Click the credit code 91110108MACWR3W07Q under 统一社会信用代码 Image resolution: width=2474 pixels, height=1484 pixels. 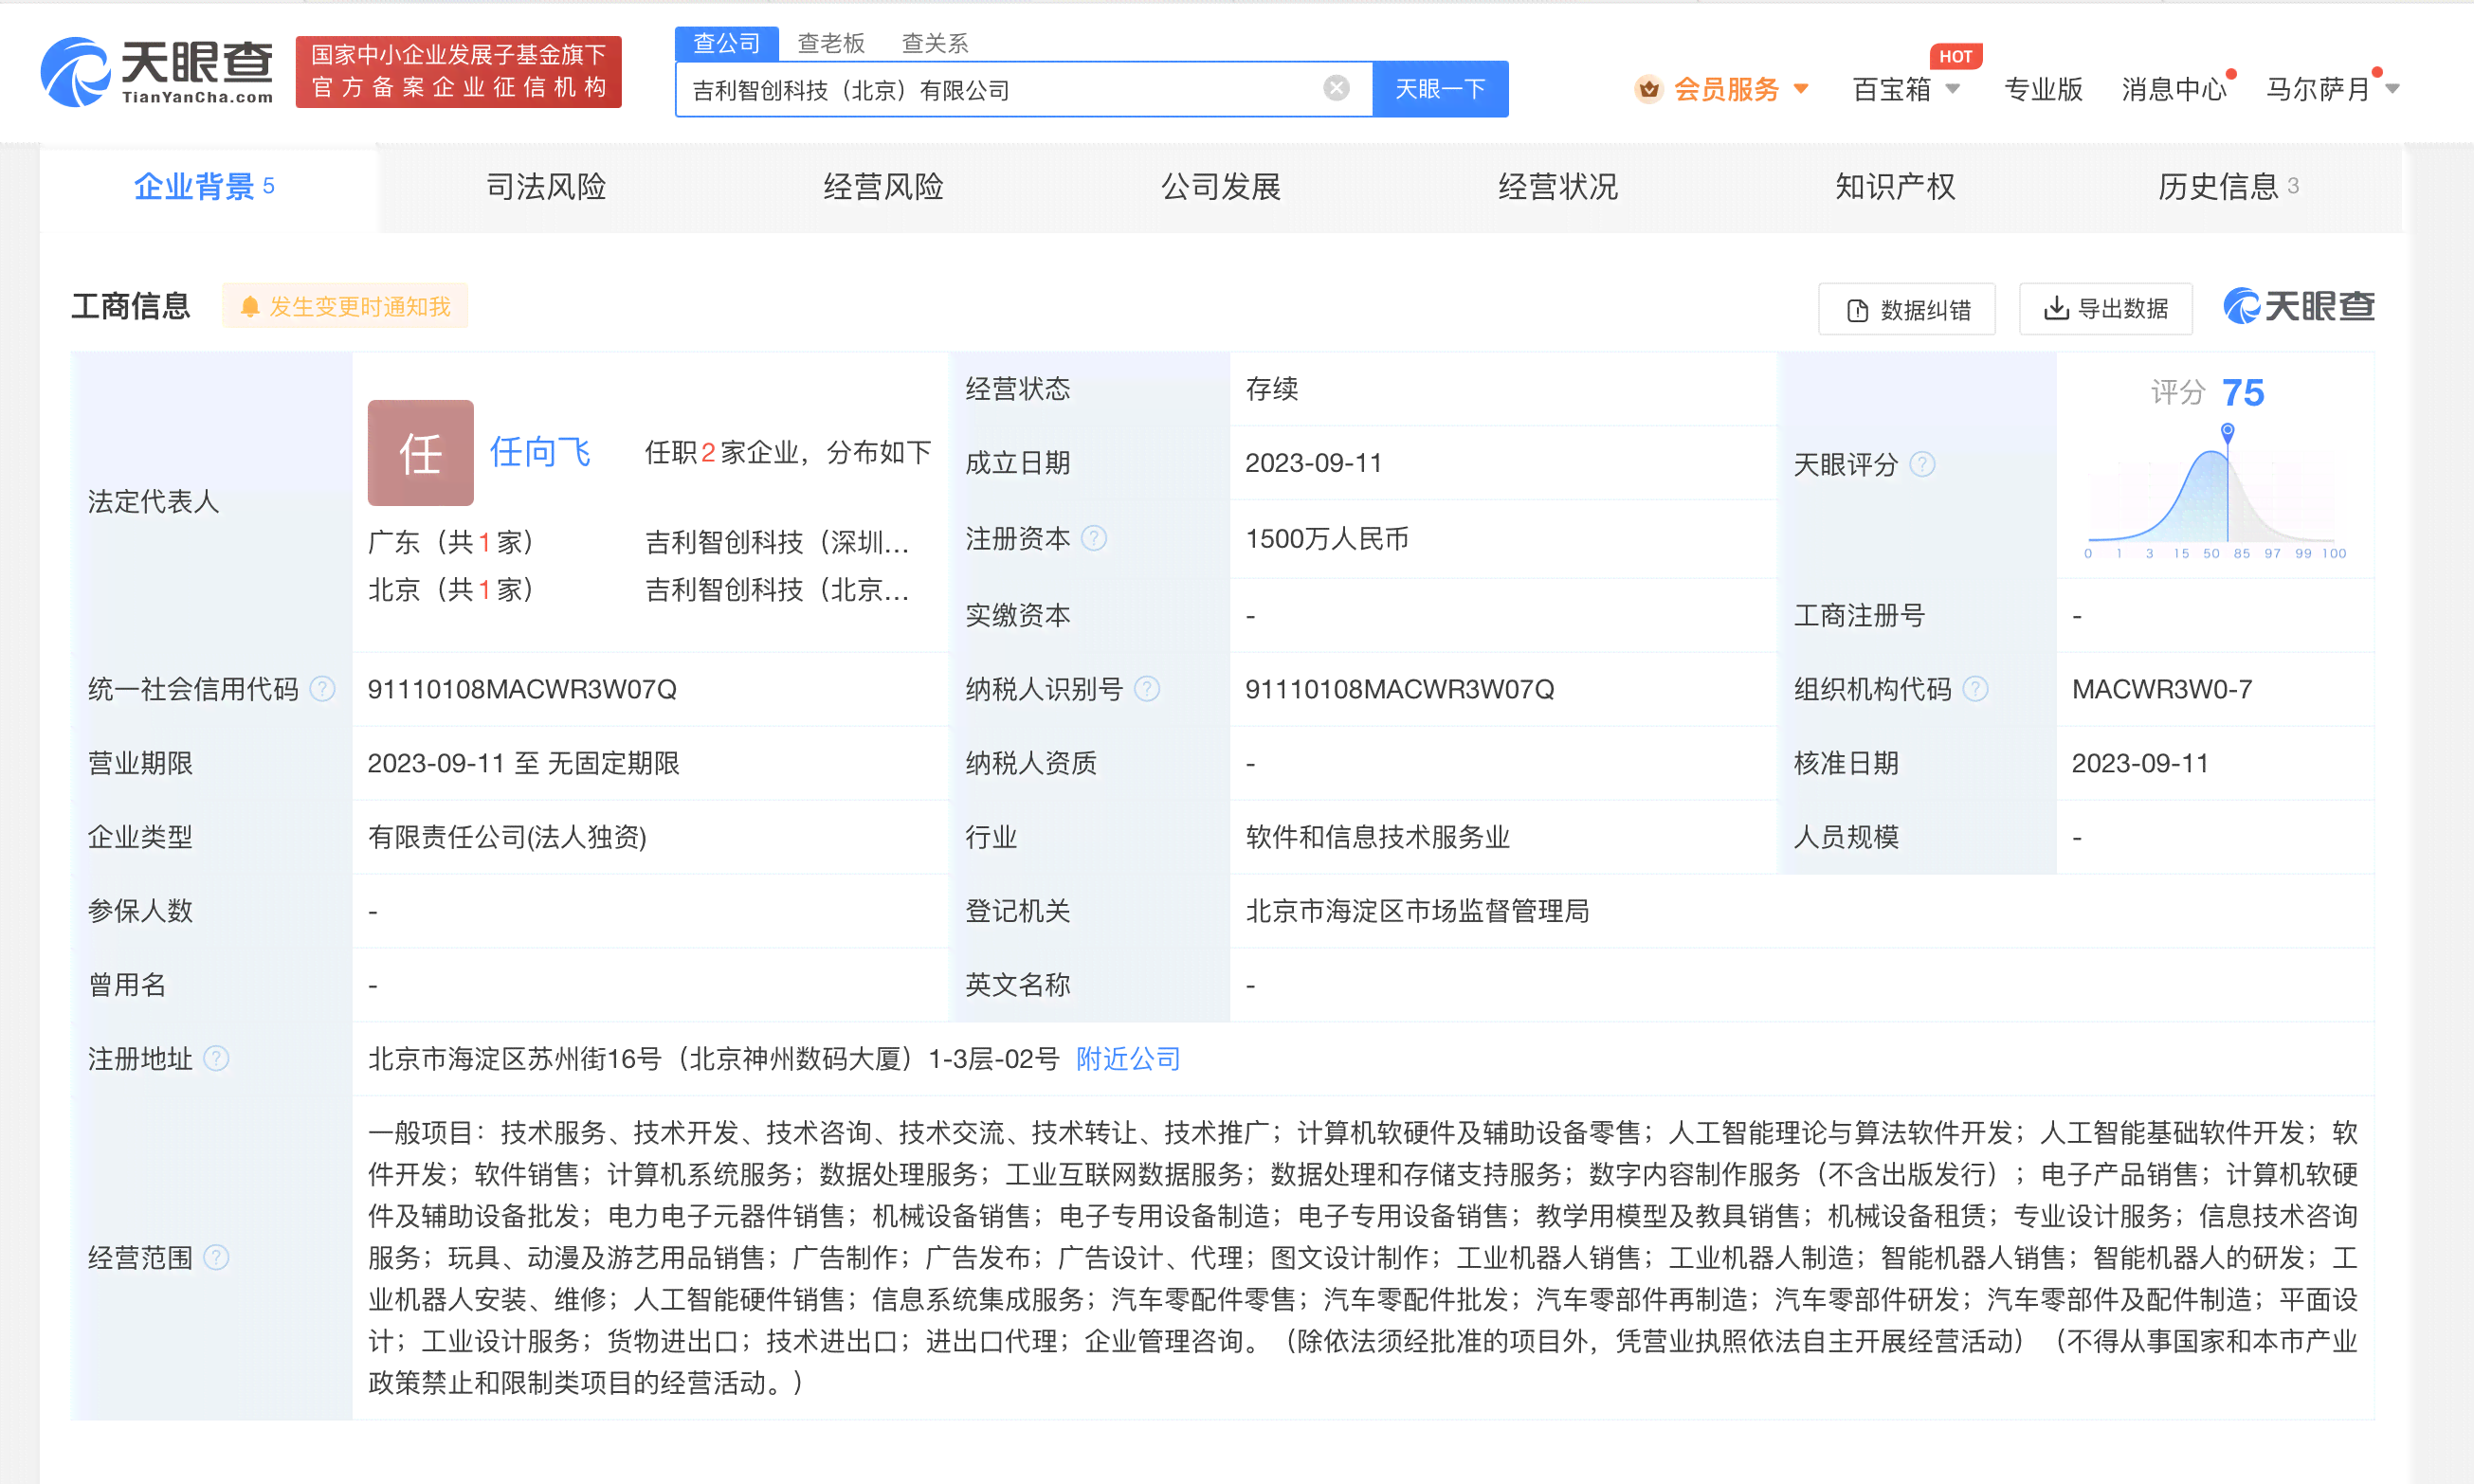tap(522, 688)
